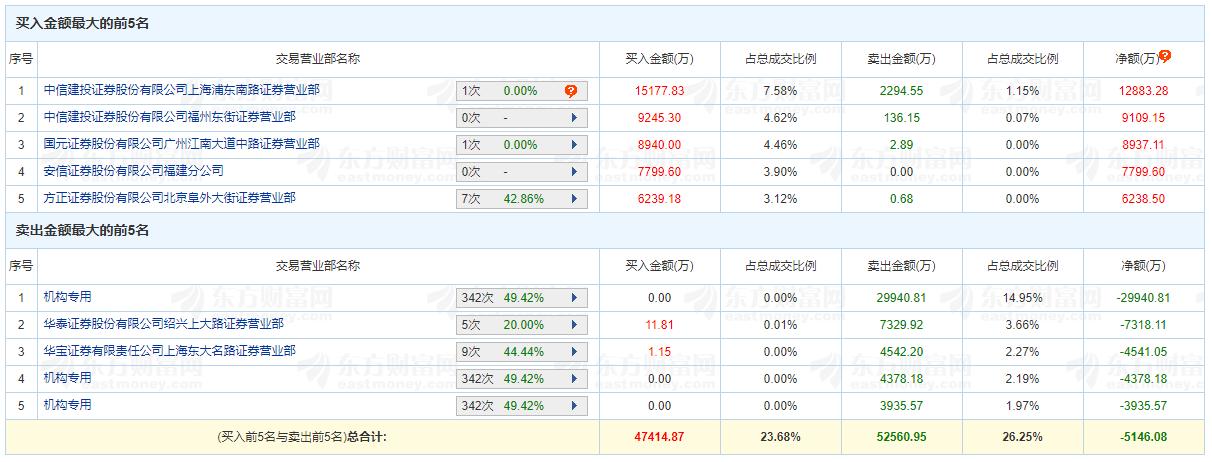Click total buy amount 47414.87
Screen dimensions: 1212x462
tap(659, 436)
